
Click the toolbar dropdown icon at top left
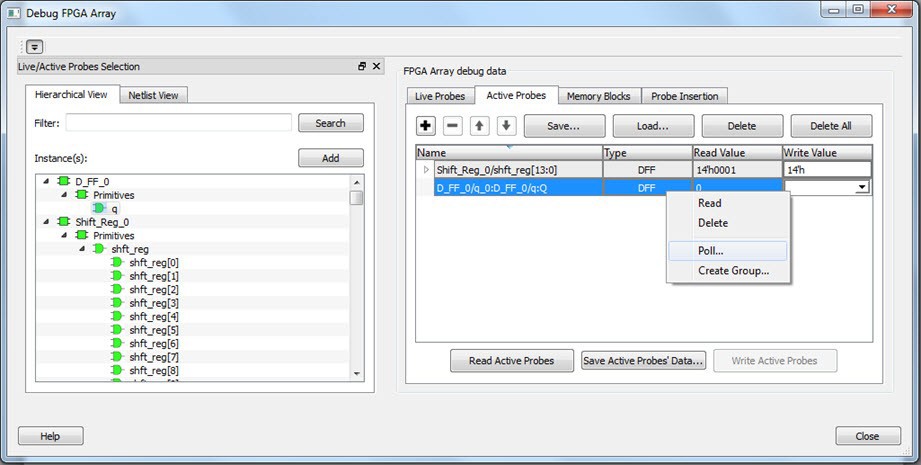35,47
